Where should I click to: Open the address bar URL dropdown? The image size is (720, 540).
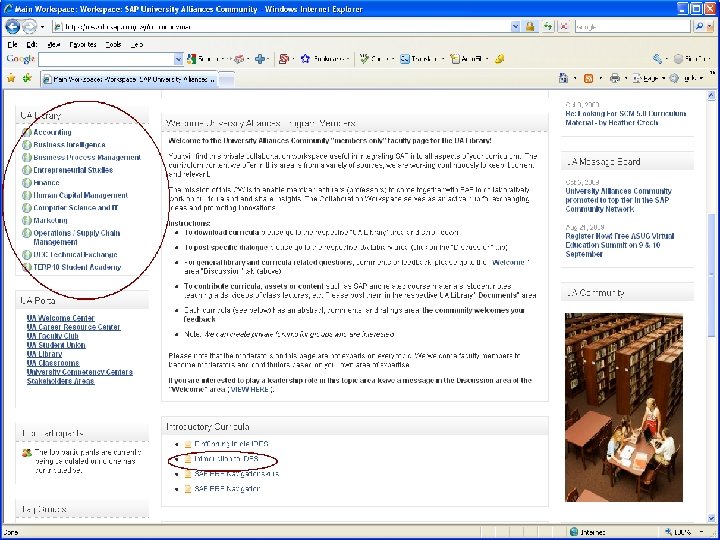pos(515,27)
